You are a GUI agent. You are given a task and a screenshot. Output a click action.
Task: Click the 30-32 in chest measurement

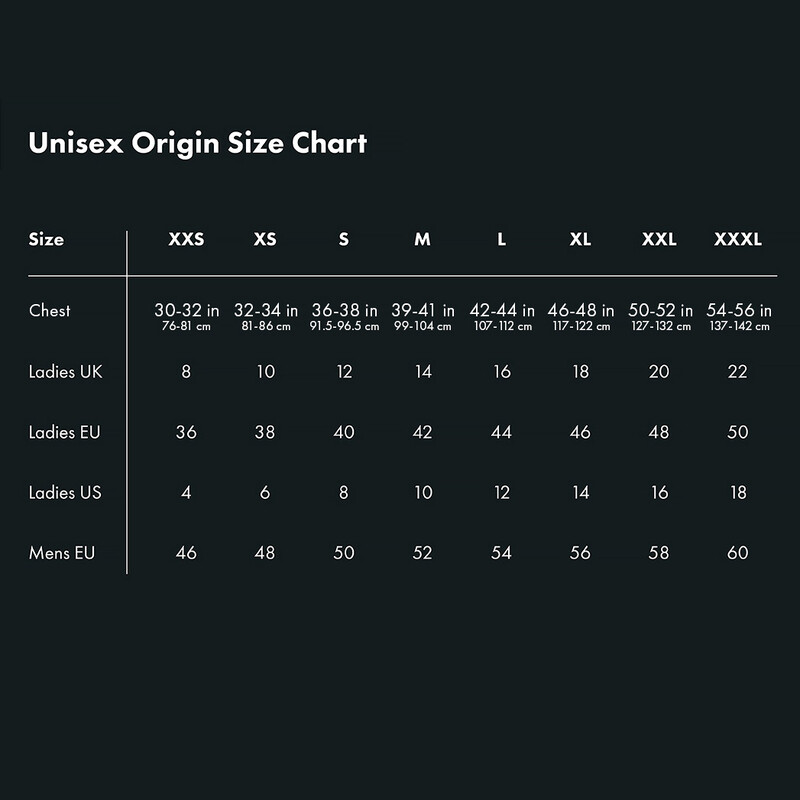[186, 312]
